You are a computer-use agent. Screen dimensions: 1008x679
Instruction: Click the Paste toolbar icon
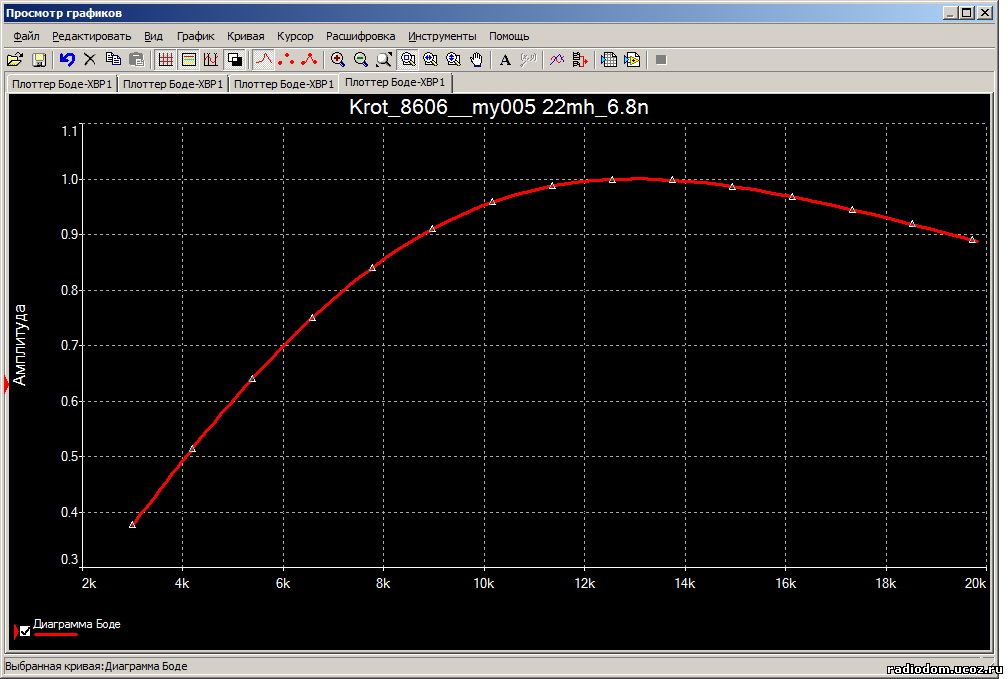click(136, 60)
